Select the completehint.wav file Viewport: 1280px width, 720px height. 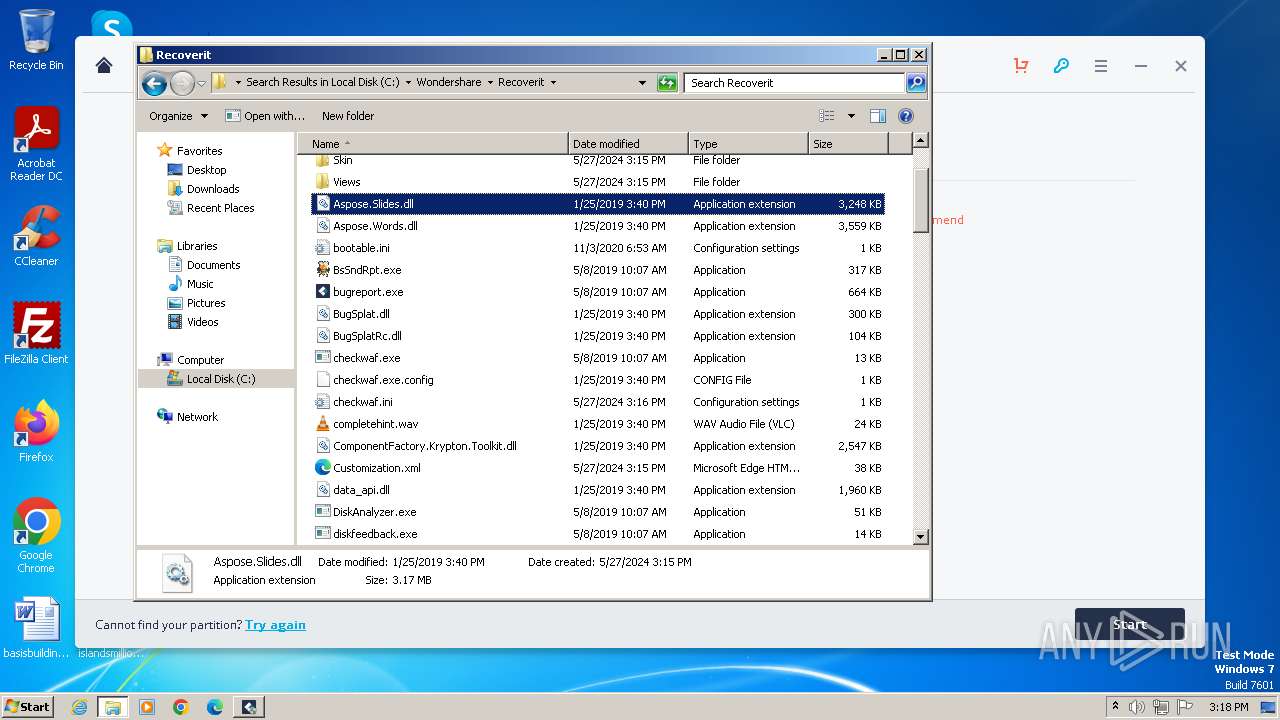598,424
